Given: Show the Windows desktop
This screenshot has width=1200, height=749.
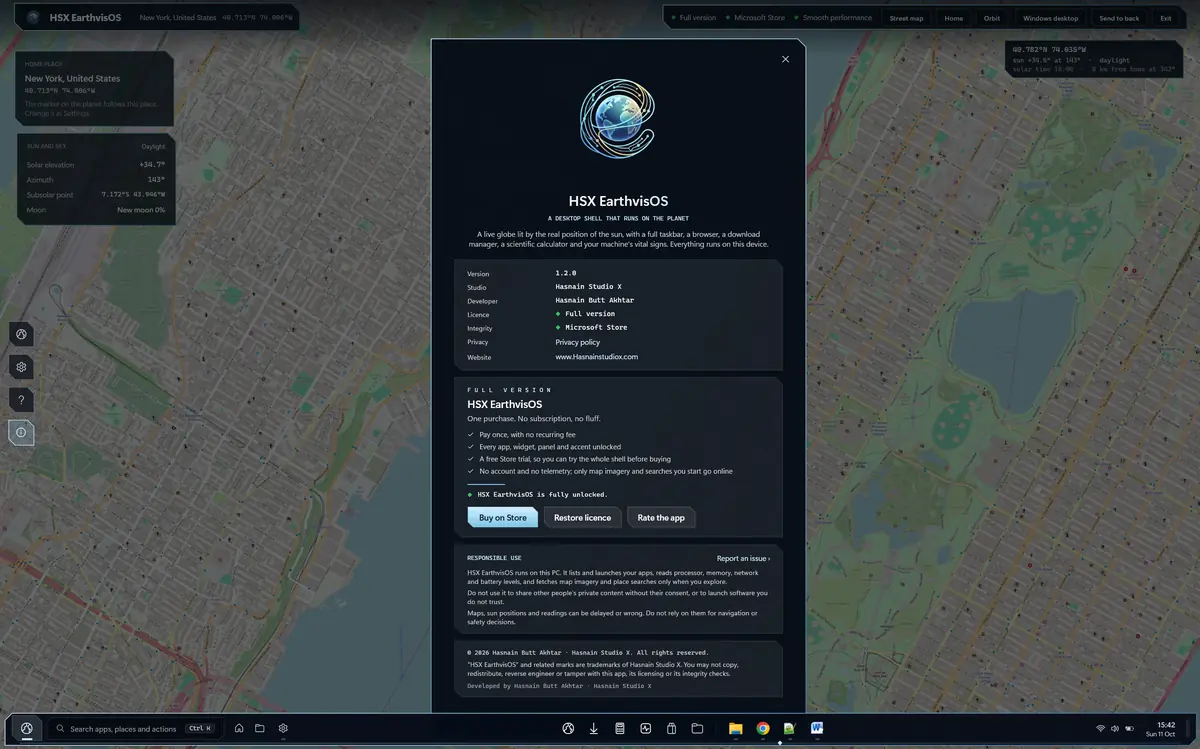Looking at the screenshot, I should [1050, 18].
